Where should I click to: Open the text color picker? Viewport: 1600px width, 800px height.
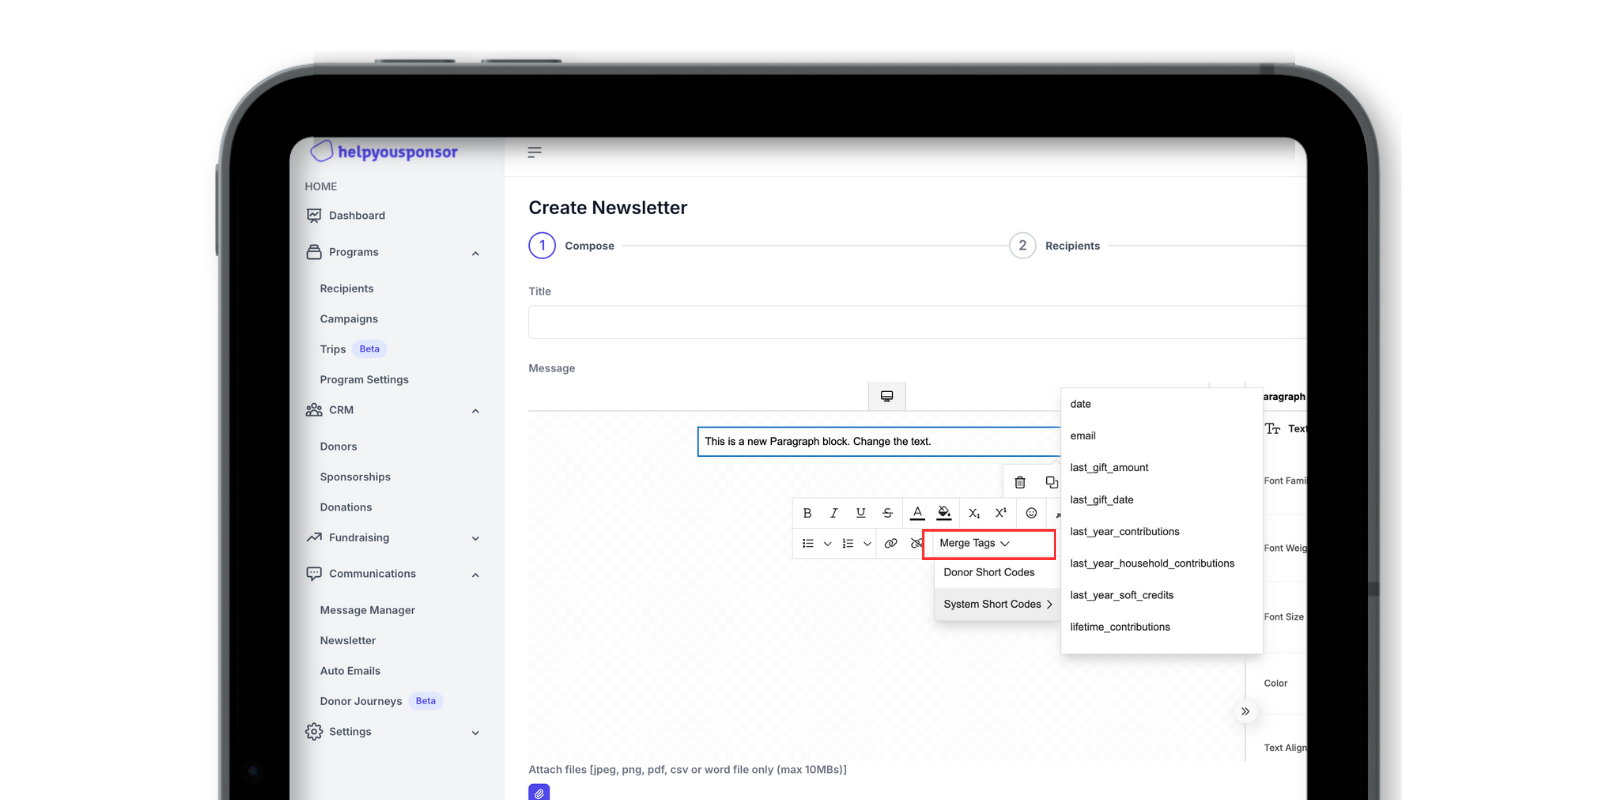click(917, 513)
